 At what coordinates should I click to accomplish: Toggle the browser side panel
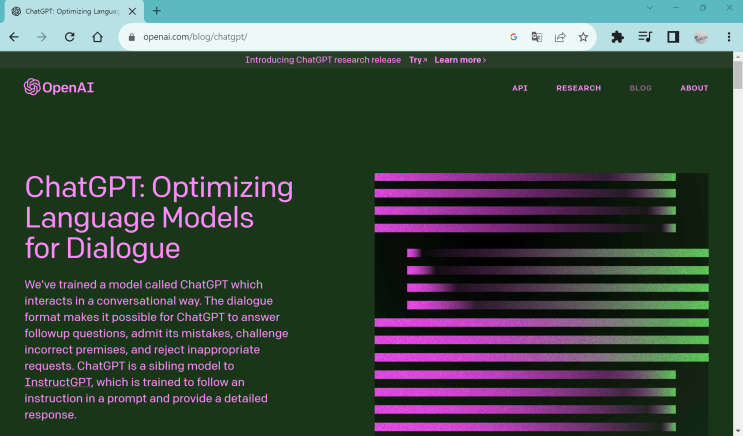click(673, 37)
